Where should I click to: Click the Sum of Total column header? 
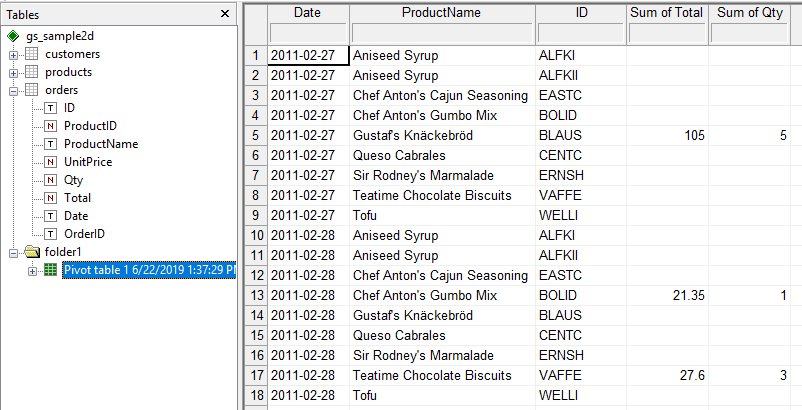(667, 12)
